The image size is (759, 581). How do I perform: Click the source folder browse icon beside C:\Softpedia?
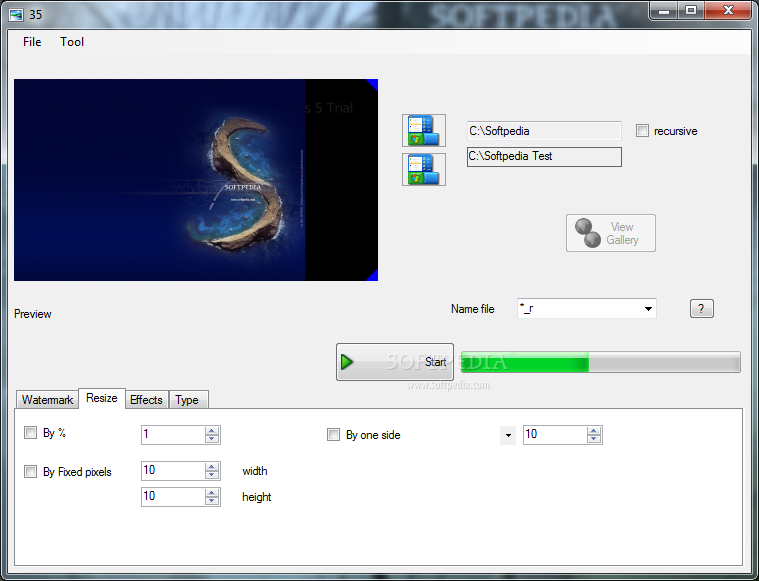tap(424, 131)
